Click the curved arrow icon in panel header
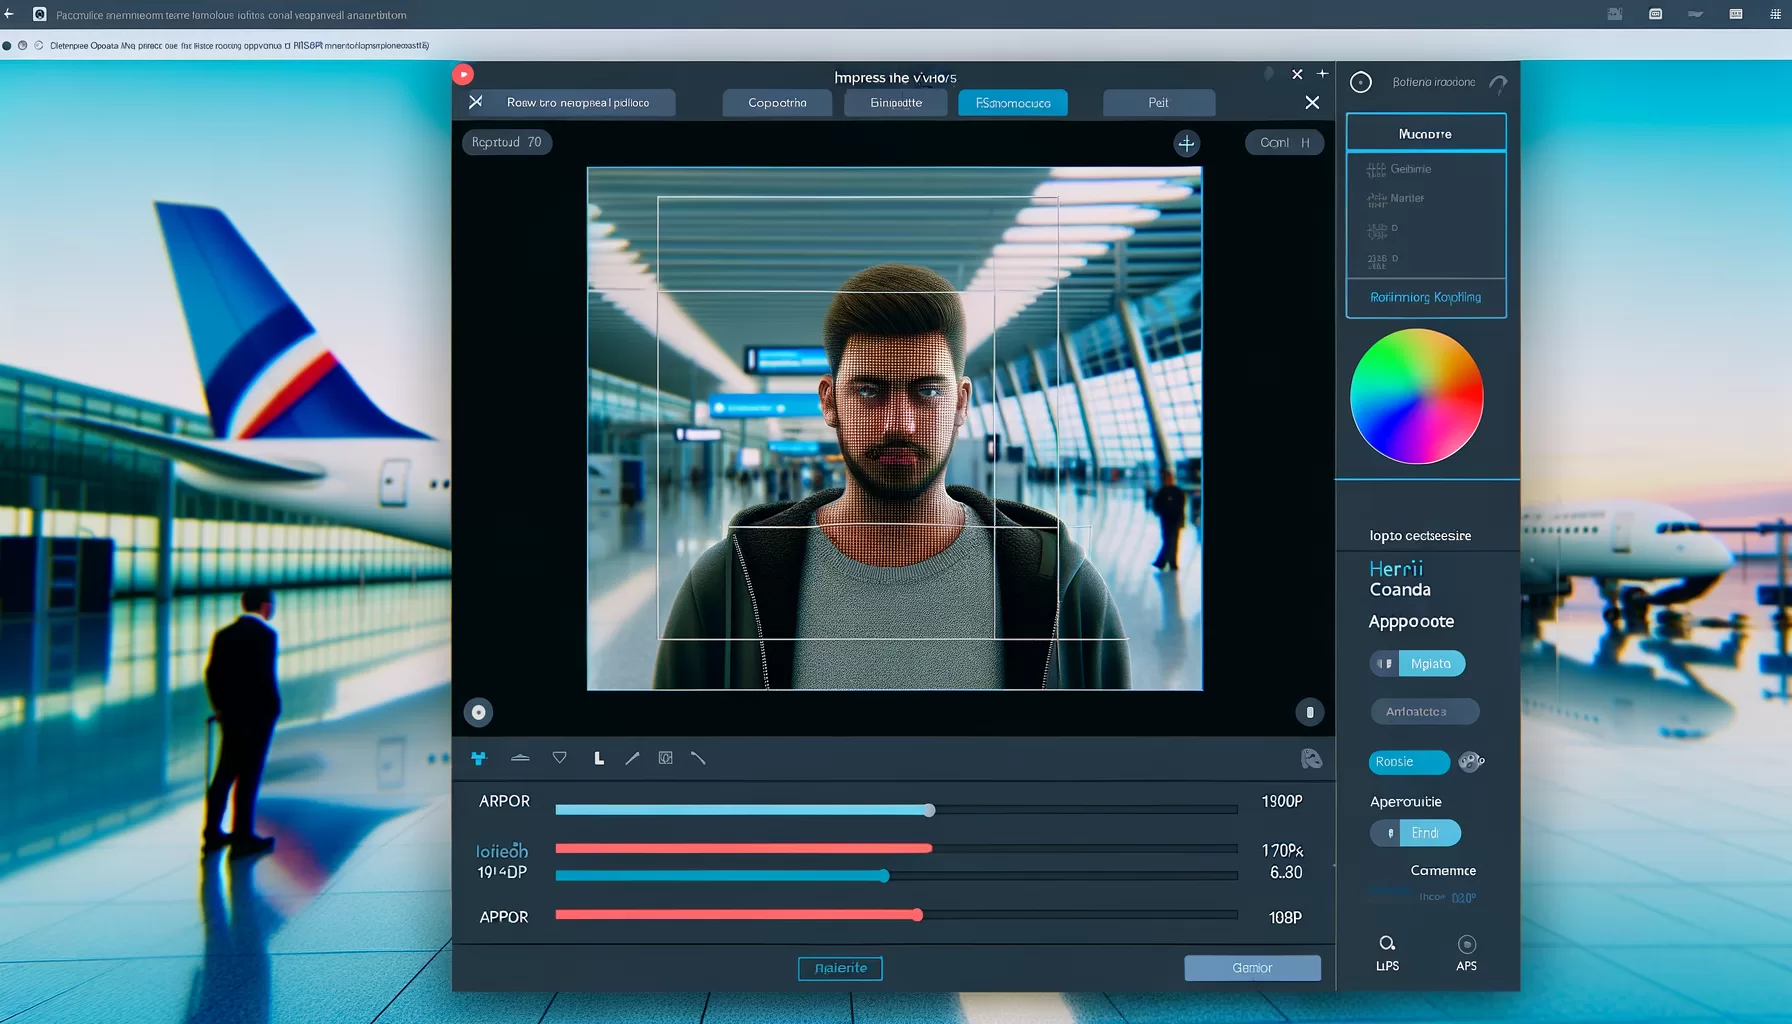Screen dimensions: 1792x1024 [x=1497, y=84]
